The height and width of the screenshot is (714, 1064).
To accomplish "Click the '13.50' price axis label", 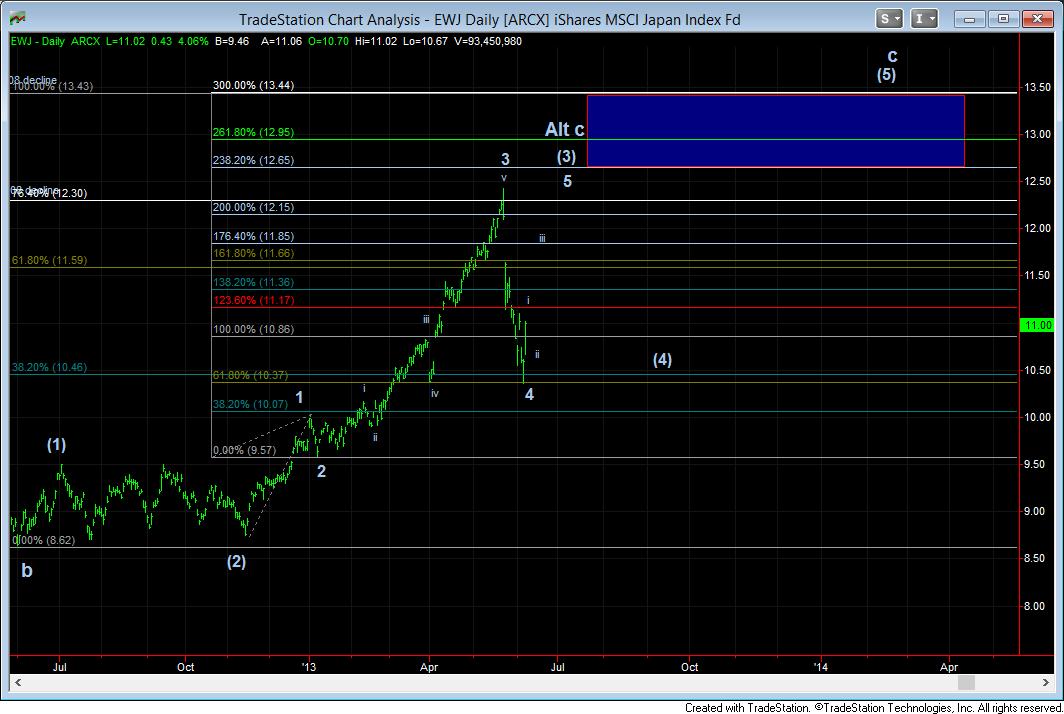I will pos(1038,87).
